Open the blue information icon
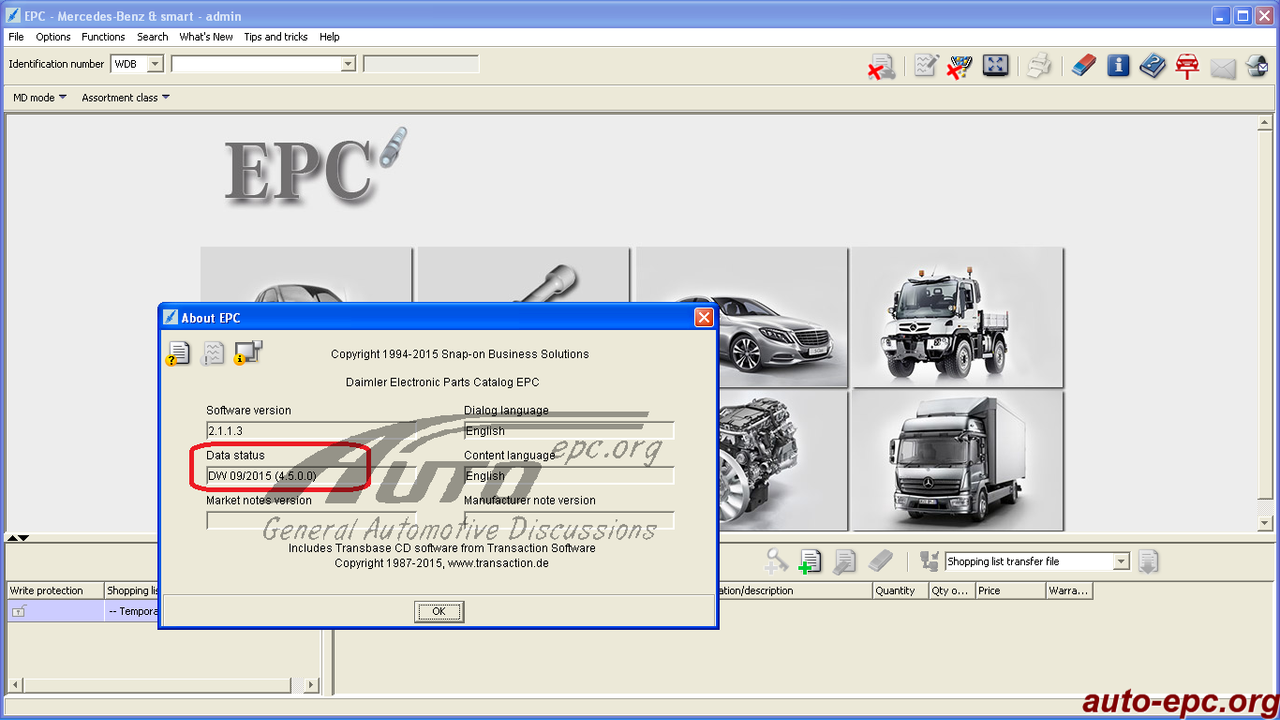This screenshot has height=720, width=1280. 1118,66
